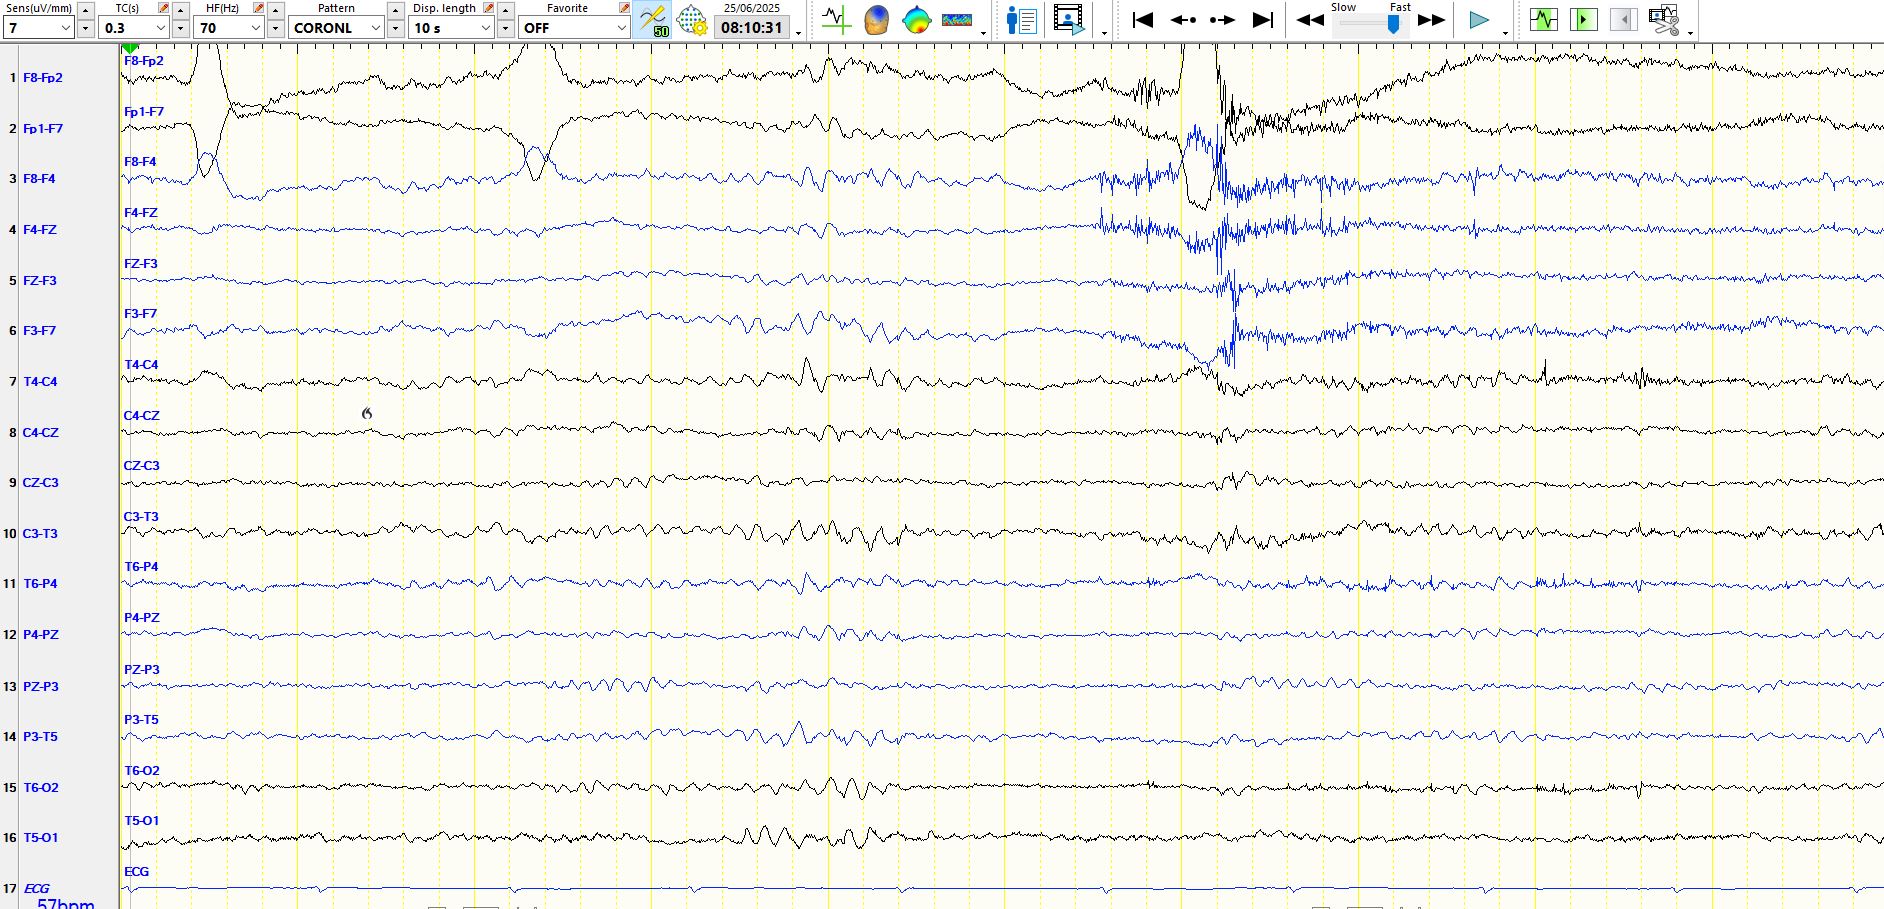Screen dimensions: 1884x909
Task: Toggle the 50 Hz notch filter icon
Action: click(x=653, y=20)
